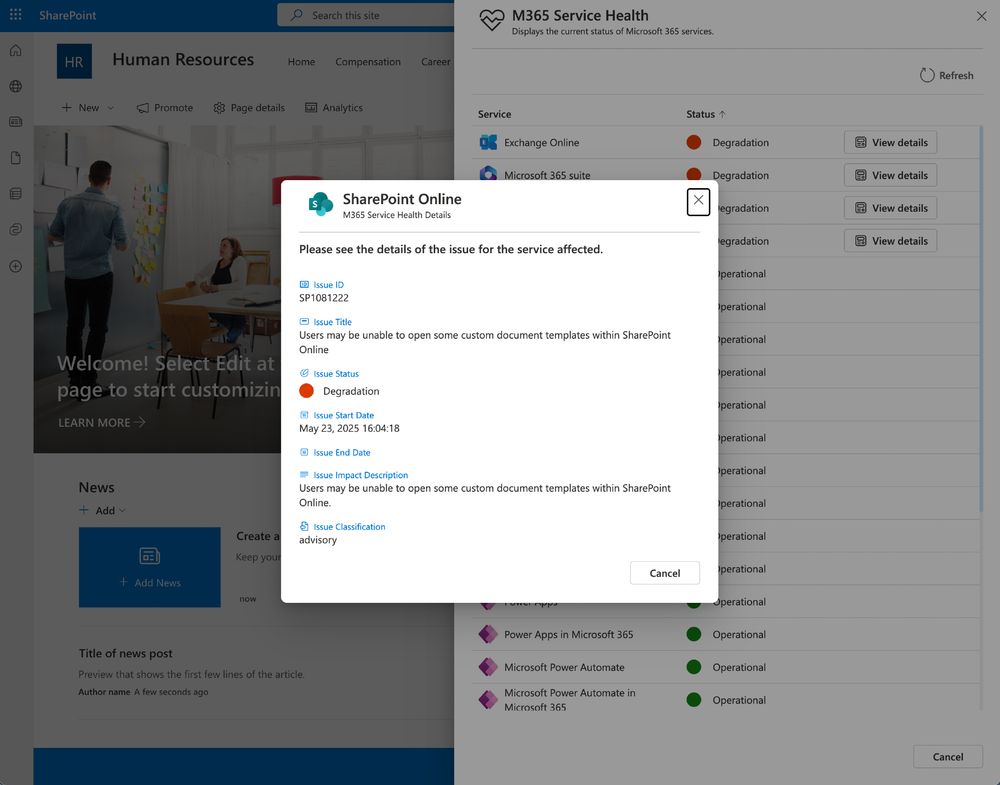The image size is (1000, 785).
Task: Click the Power Automate in Microsoft 365 icon
Action: [488, 700]
